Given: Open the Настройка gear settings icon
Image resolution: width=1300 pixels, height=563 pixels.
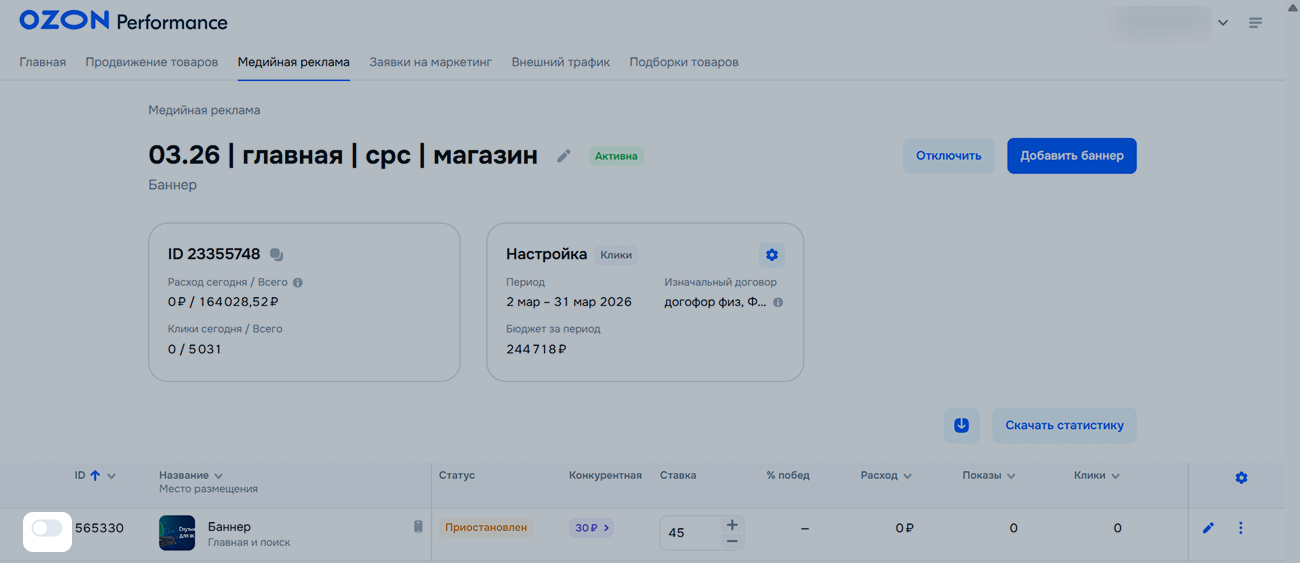Looking at the screenshot, I should (x=771, y=255).
